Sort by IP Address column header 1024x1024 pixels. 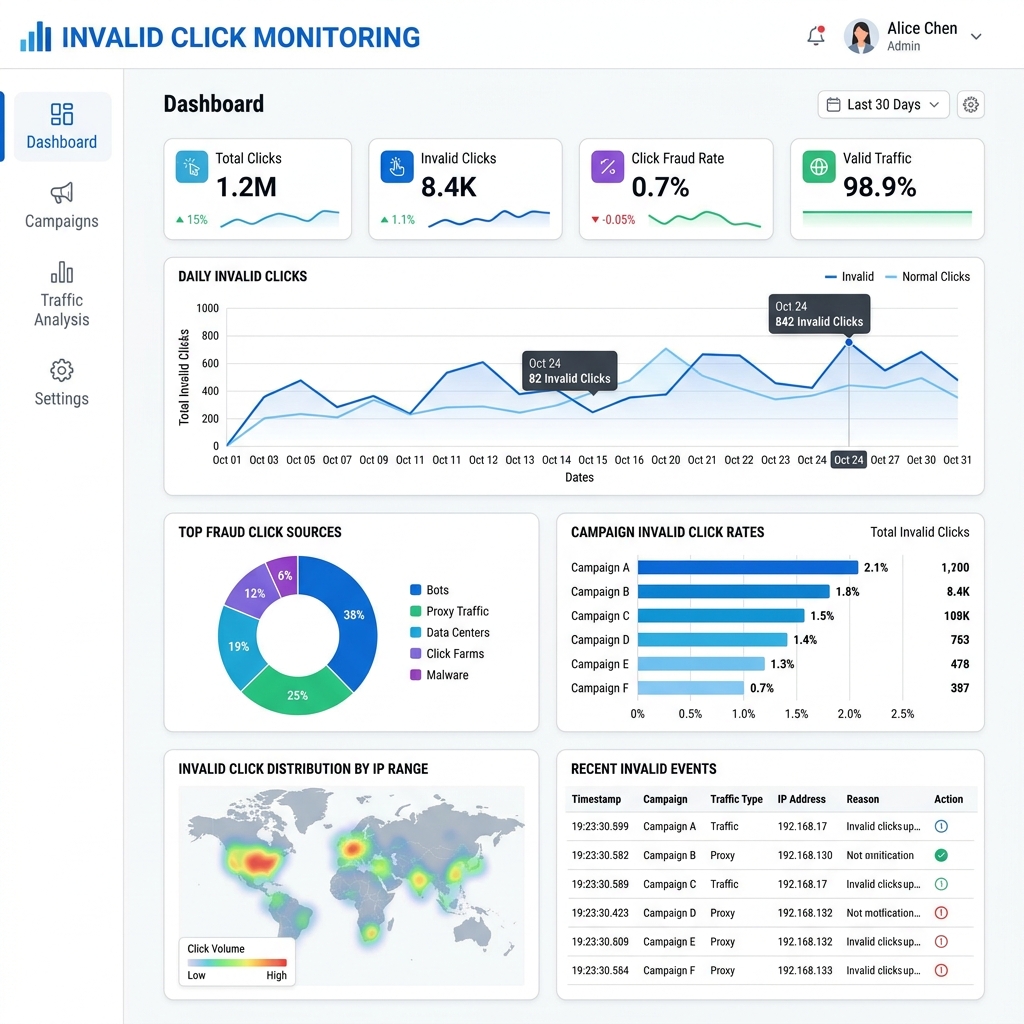801,799
